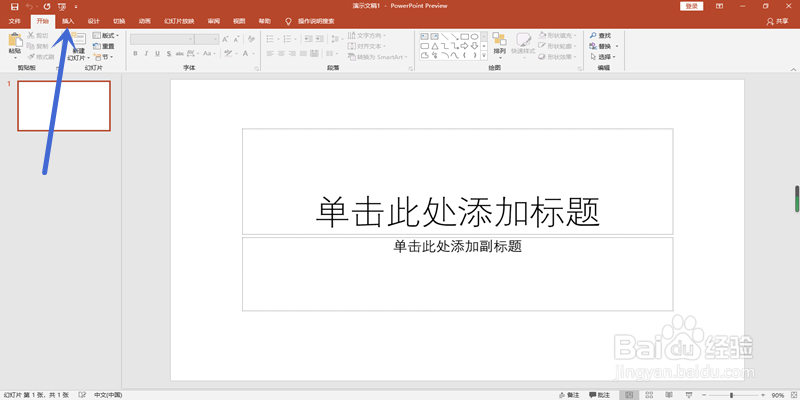Switch to the 视图 ribbon tab
Screen dimensions: 800x400
[239, 21]
